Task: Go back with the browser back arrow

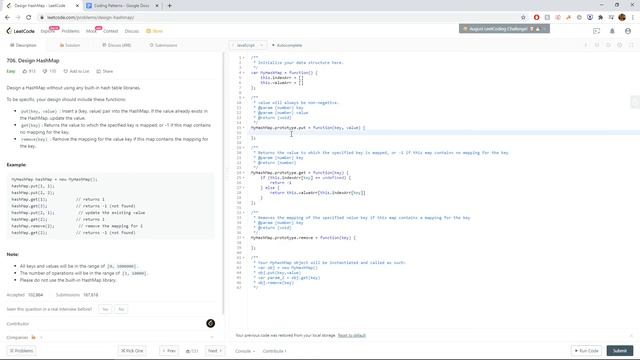Action: click(x=7, y=18)
